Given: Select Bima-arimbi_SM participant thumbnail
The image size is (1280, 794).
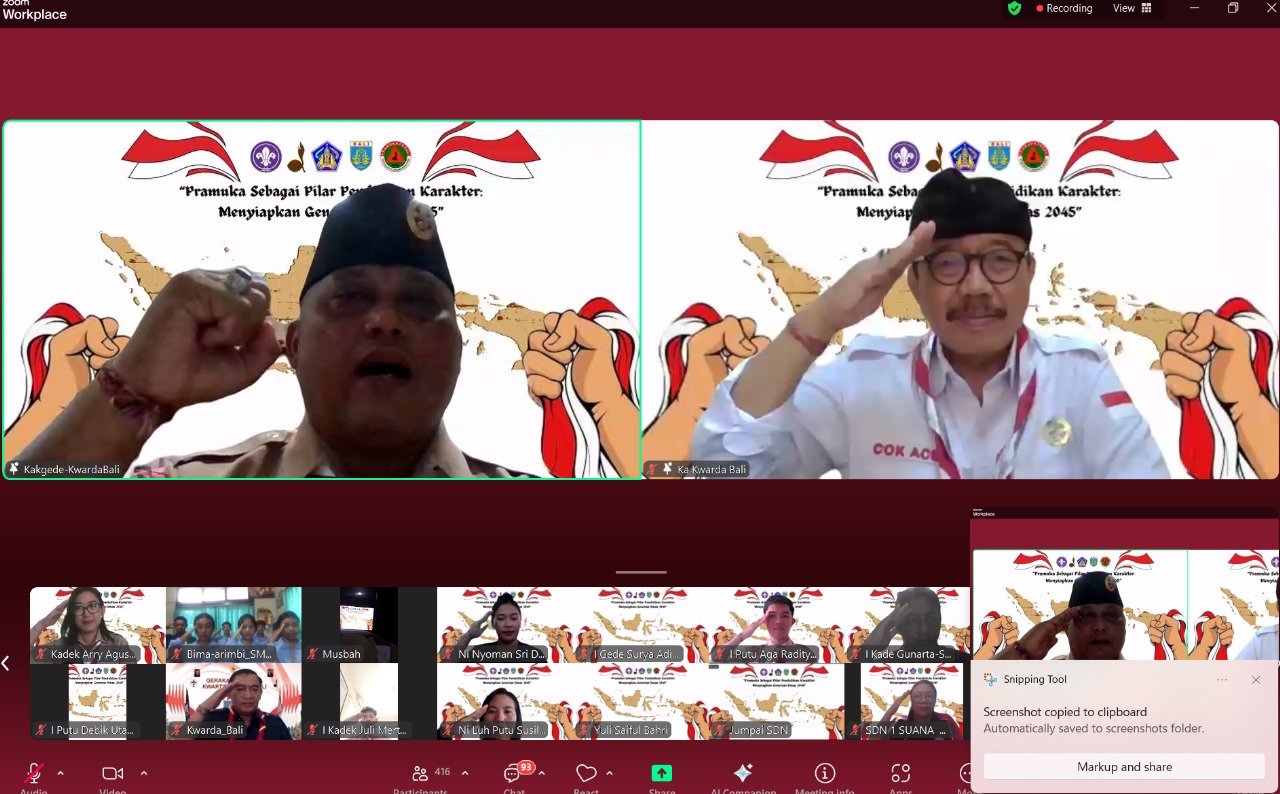Looking at the screenshot, I should click(x=234, y=625).
